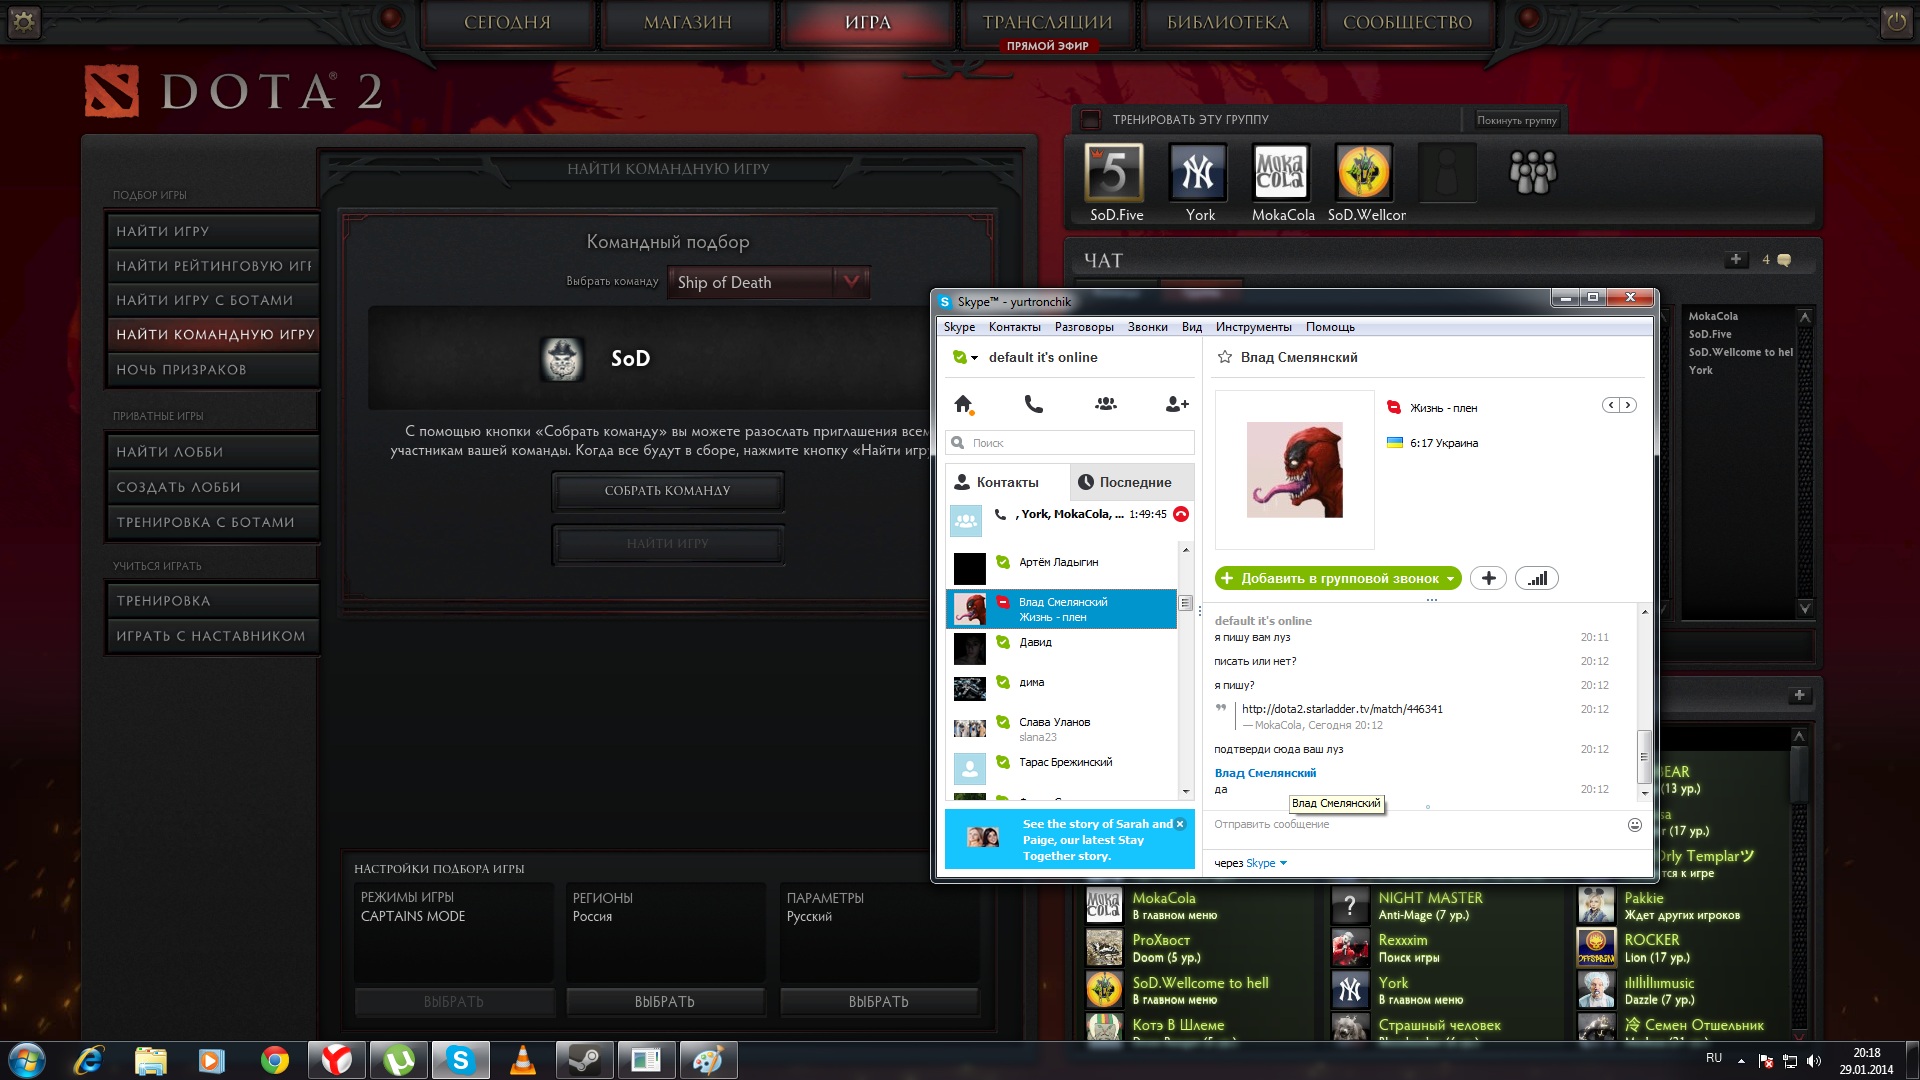
Task: Click profile info left-right arrows toggle
Action: (x=1619, y=405)
